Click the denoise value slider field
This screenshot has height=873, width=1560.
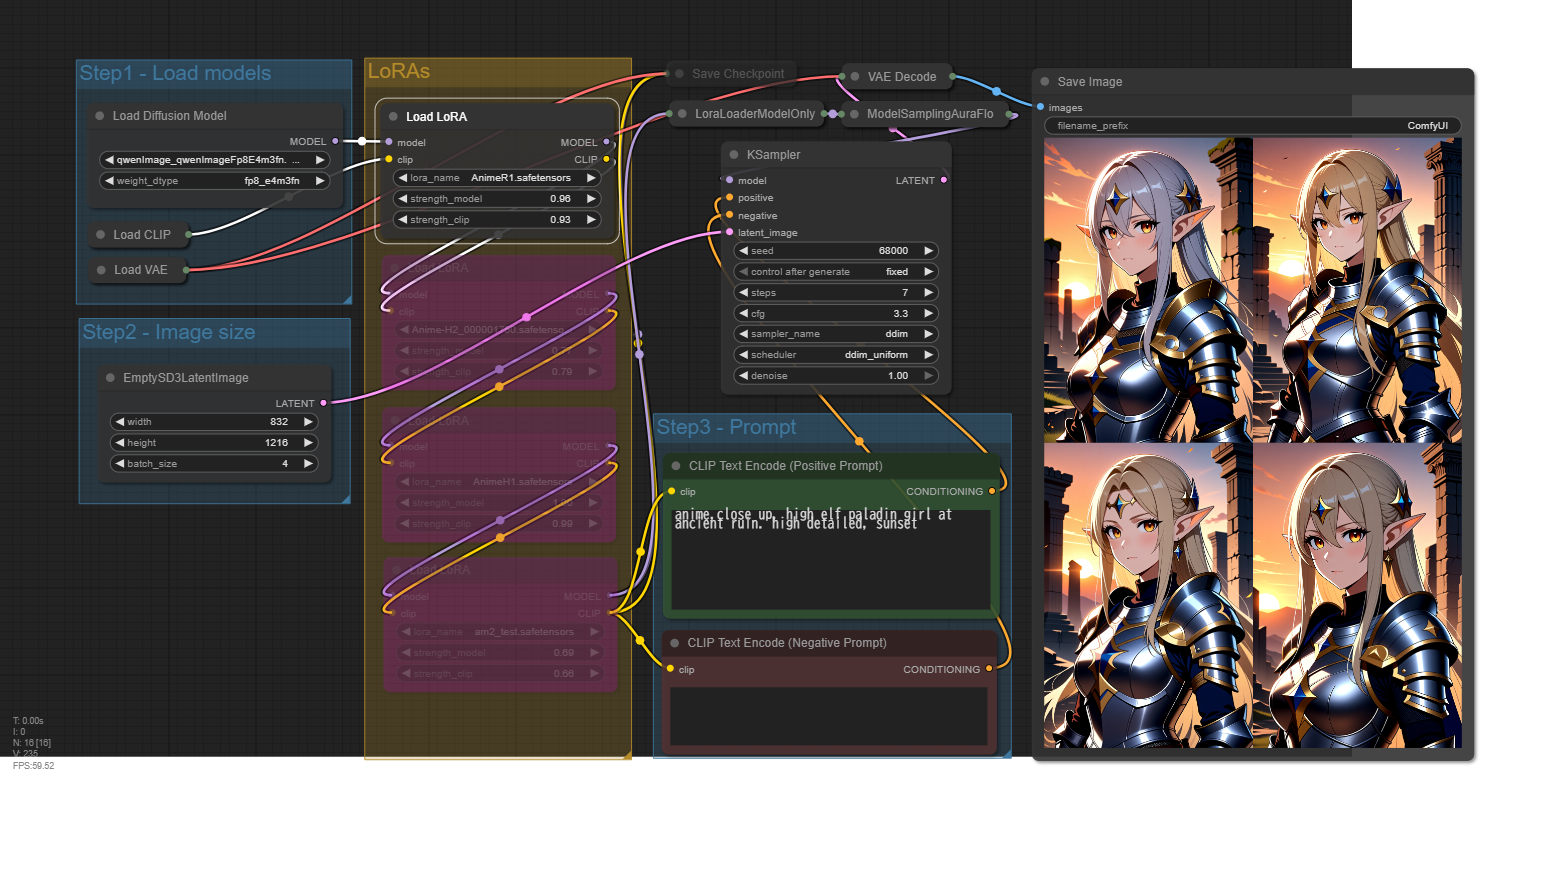tap(835, 376)
